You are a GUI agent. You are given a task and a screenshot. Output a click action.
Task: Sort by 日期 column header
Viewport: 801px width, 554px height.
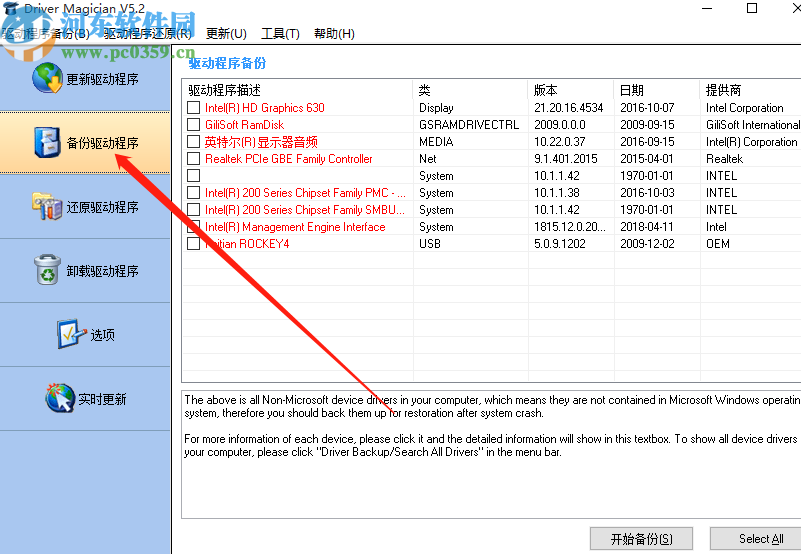click(657, 90)
